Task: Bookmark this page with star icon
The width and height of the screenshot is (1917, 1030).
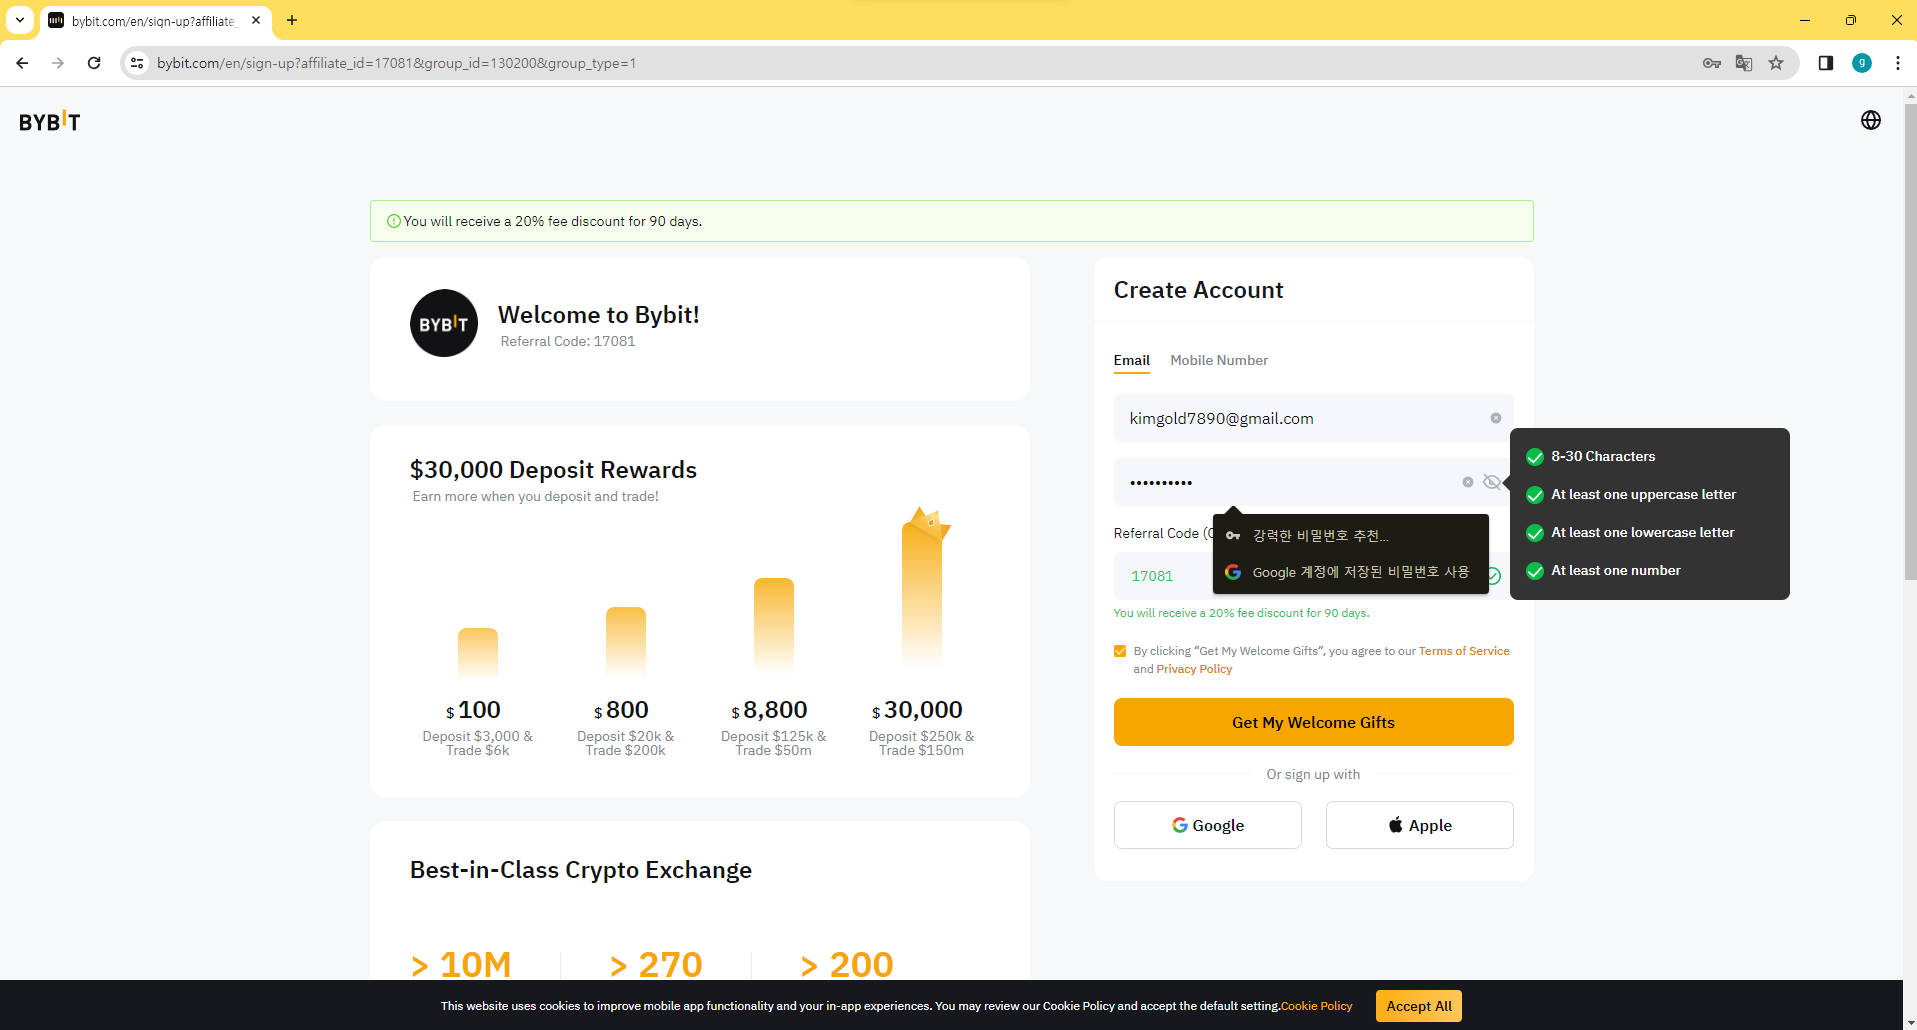Action: pyautogui.click(x=1775, y=63)
